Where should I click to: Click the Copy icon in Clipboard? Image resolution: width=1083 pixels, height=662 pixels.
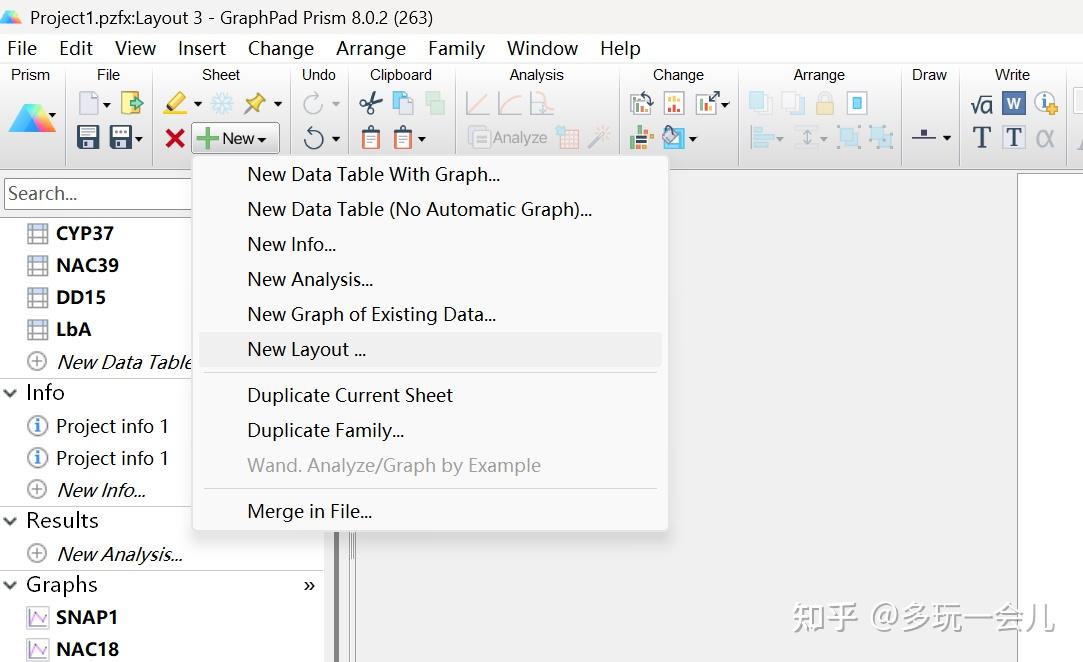pyautogui.click(x=403, y=104)
